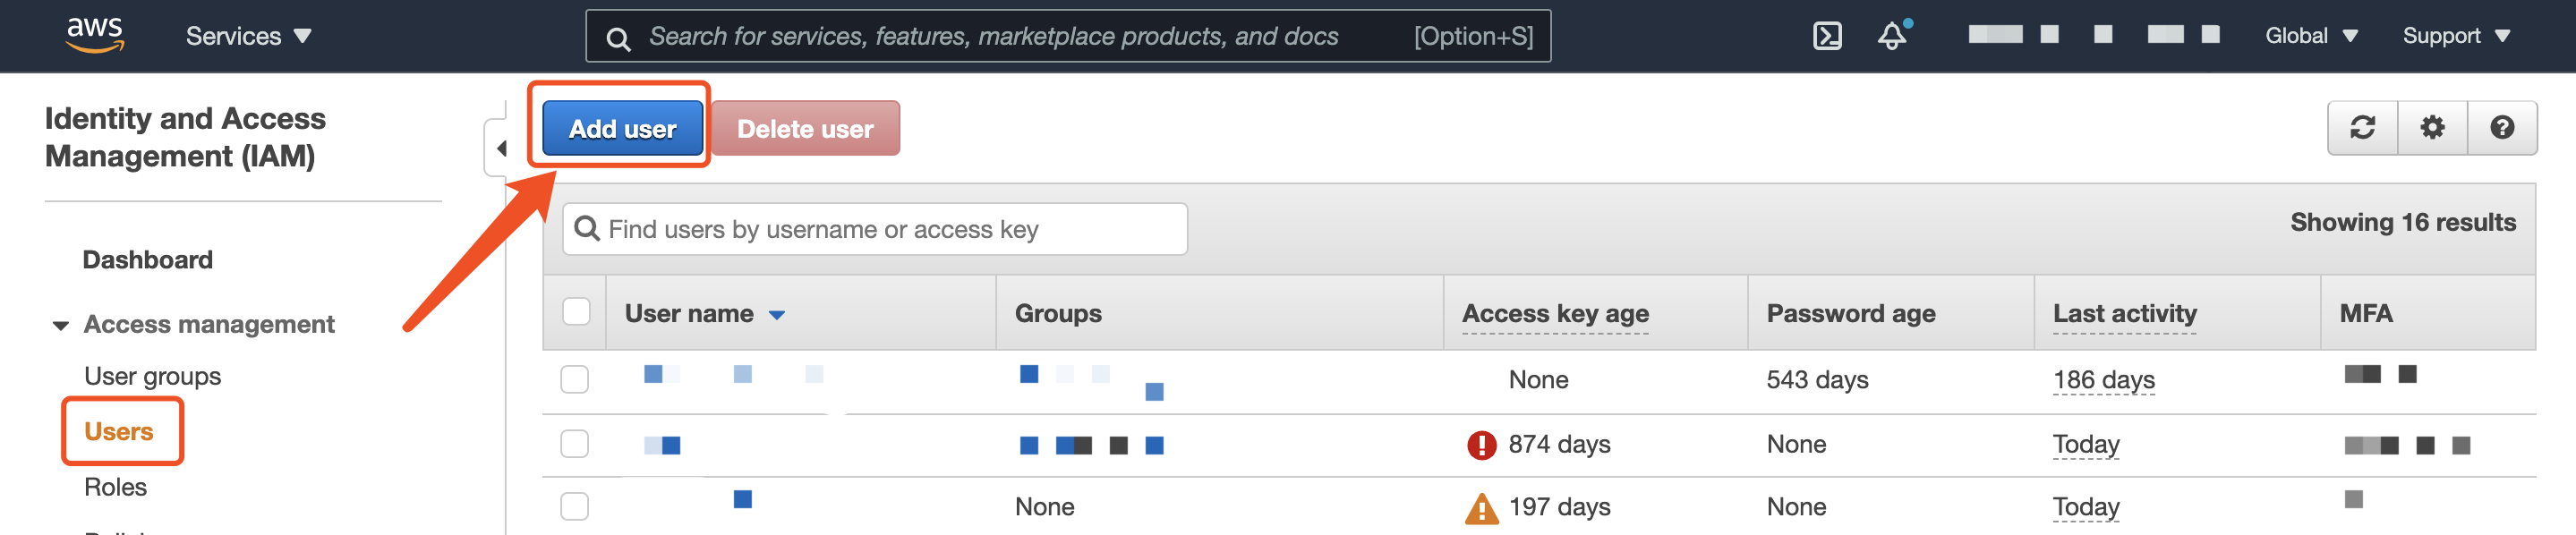Click the Add user button
The width and height of the screenshot is (2576, 535).
coord(622,128)
